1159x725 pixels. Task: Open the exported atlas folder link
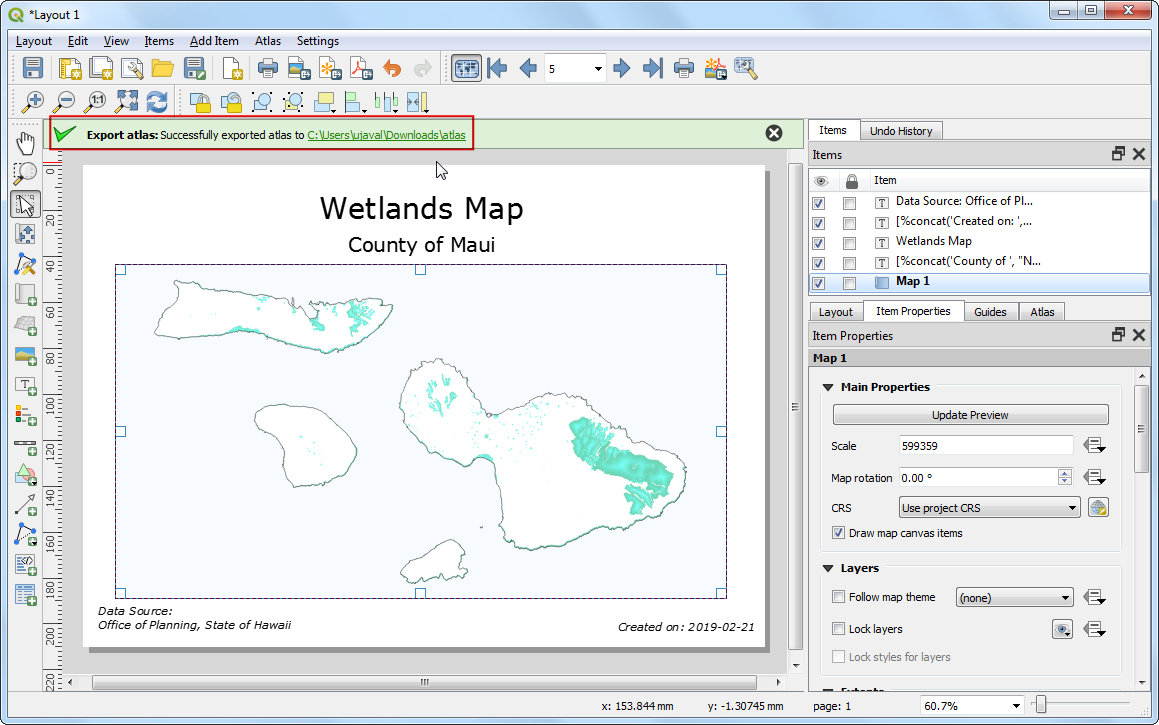tap(386, 134)
